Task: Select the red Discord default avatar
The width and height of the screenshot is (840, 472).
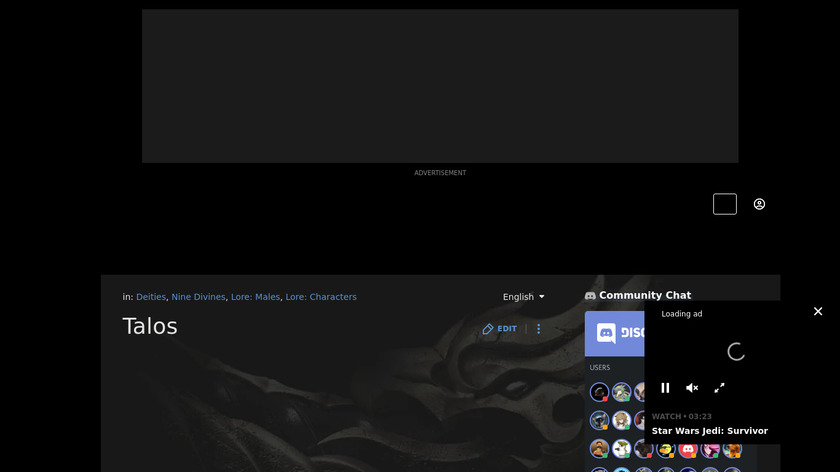Action: pos(688,450)
